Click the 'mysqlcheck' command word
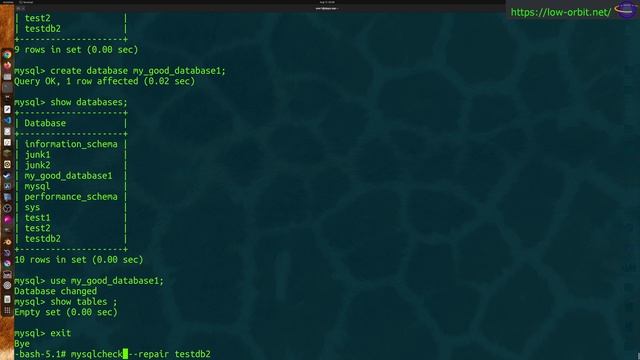640x360 pixels. pyautogui.click(x=97, y=354)
